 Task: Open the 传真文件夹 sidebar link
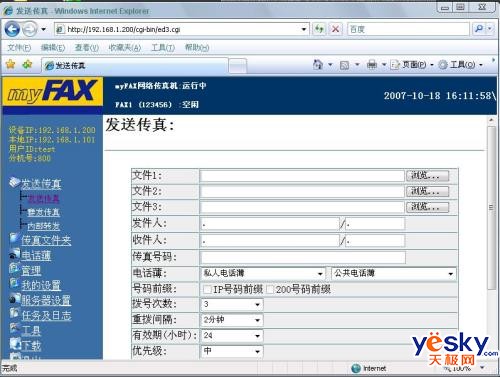46,240
